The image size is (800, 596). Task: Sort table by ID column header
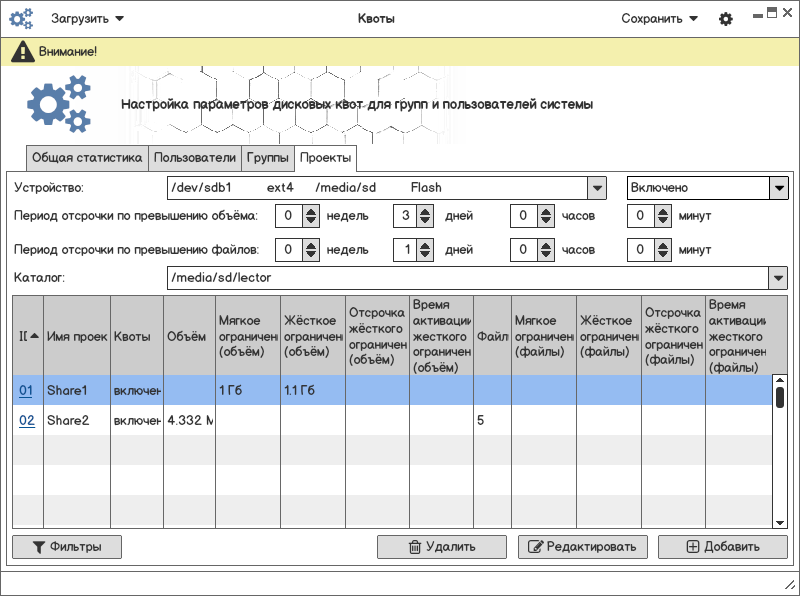tap(28, 336)
